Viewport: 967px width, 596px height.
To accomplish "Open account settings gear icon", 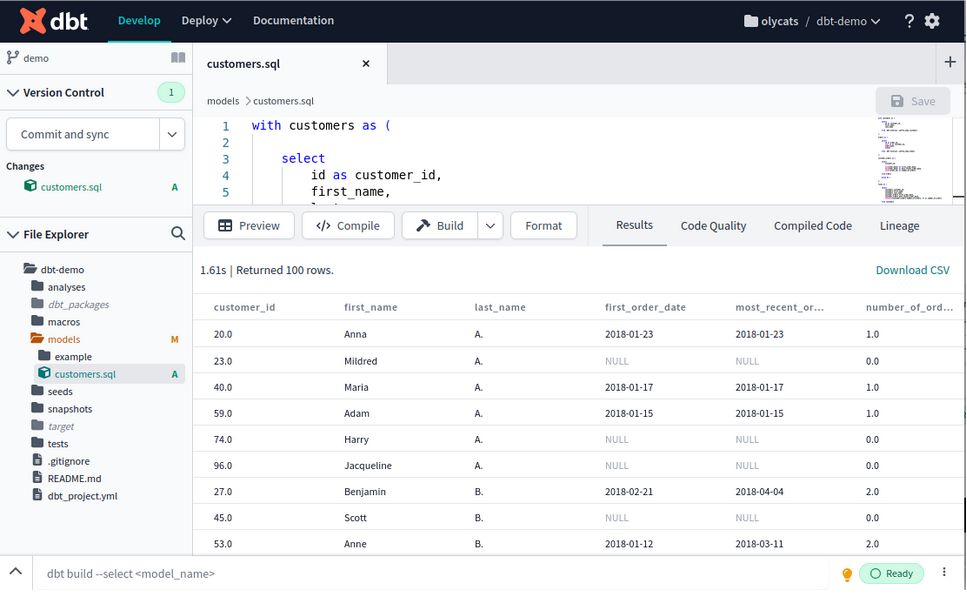I will pyautogui.click(x=932, y=21).
